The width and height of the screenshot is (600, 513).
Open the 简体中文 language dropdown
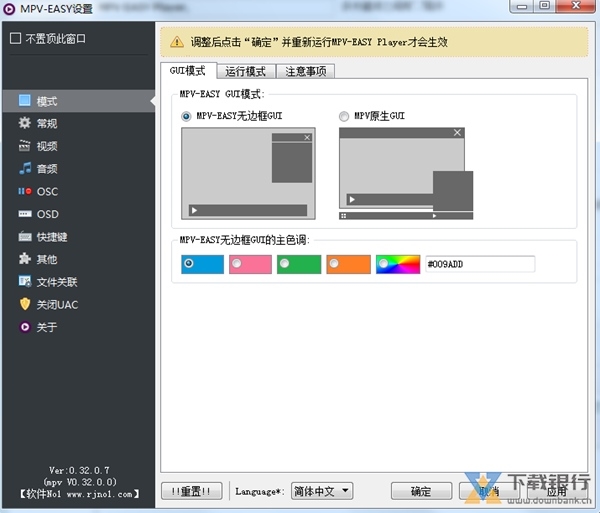[322, 491]
